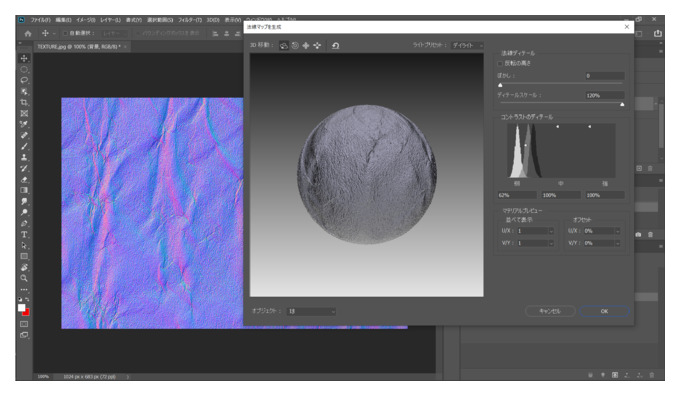Select the Horizontal Type tool
Screen dimensions: 680x396
point(24,235)
